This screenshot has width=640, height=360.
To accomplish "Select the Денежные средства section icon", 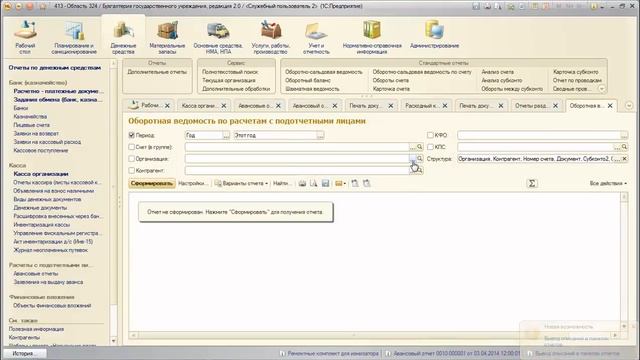I will pos(123,37).
